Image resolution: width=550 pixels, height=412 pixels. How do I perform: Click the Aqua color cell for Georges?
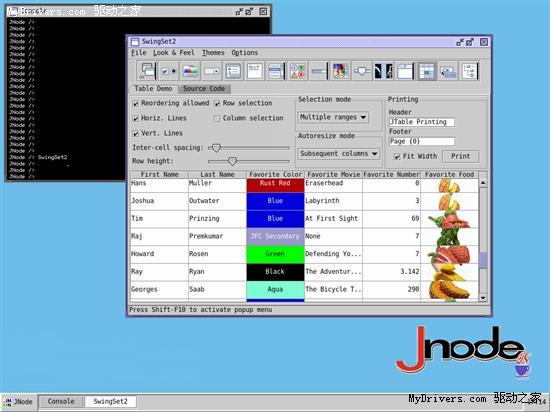[275, 290]
